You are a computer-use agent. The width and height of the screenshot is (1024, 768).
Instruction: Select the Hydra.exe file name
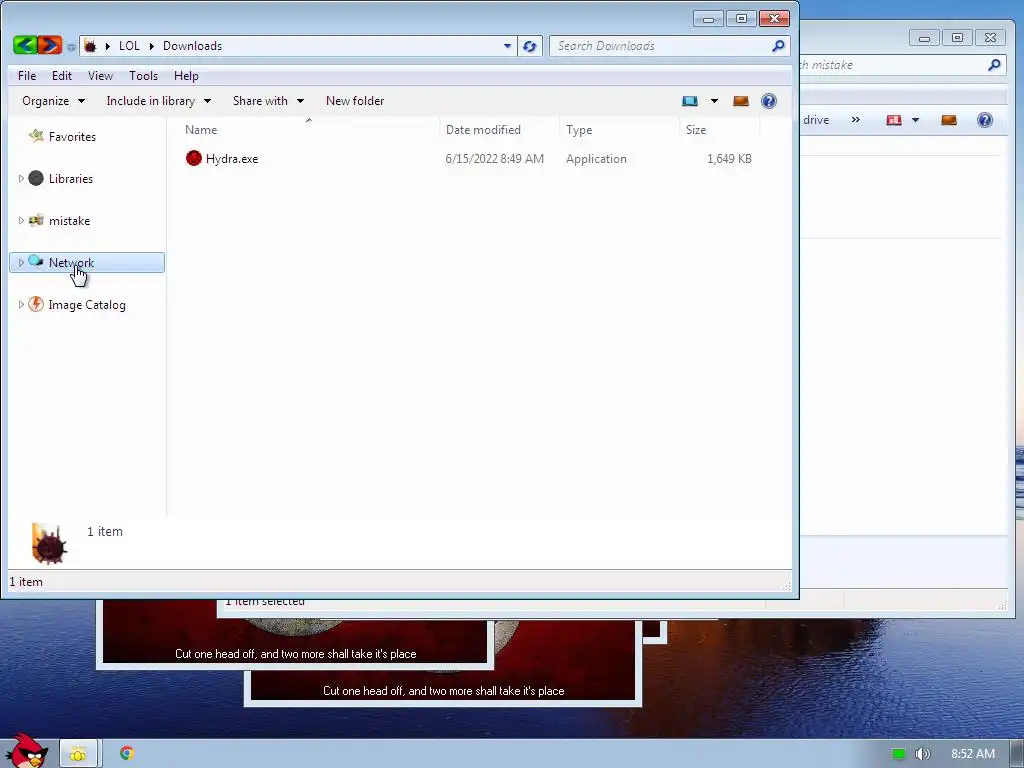point(232,159)
